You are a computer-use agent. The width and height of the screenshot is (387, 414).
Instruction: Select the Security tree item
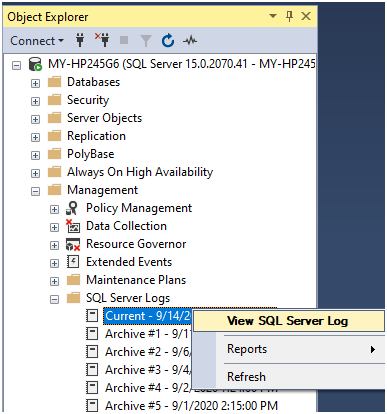[88, 100]
